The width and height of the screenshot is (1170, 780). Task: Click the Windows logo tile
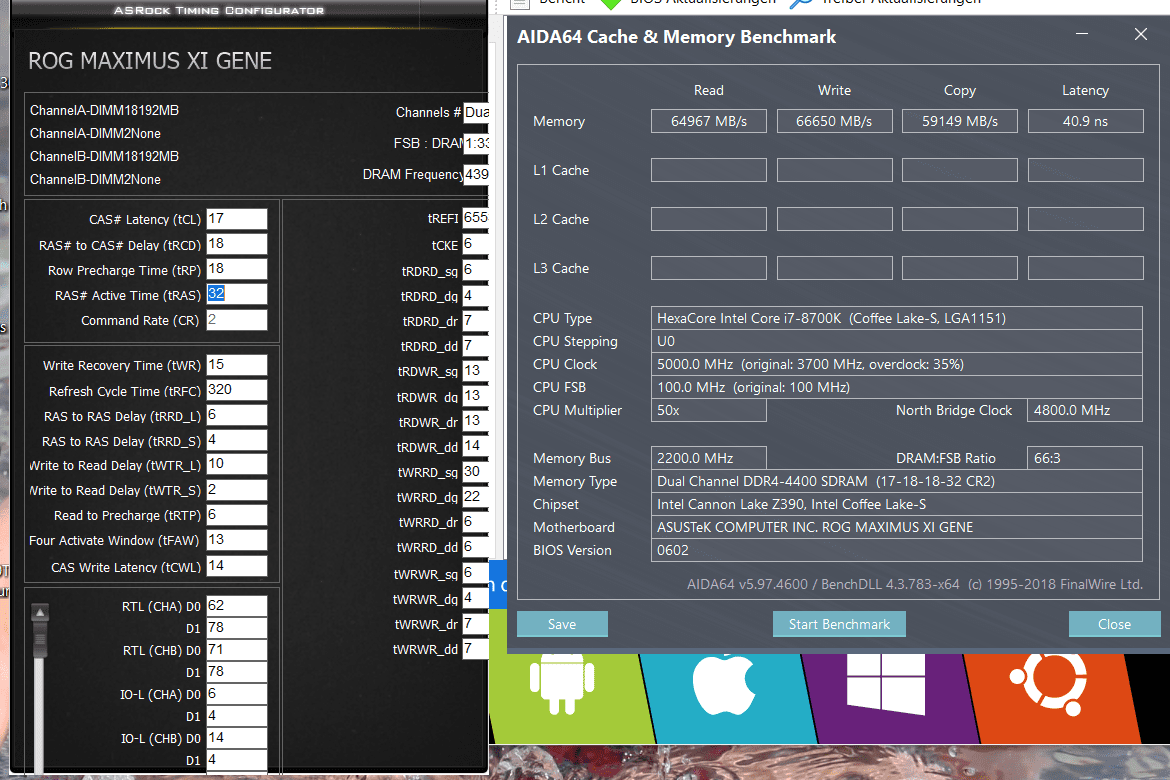886,683
